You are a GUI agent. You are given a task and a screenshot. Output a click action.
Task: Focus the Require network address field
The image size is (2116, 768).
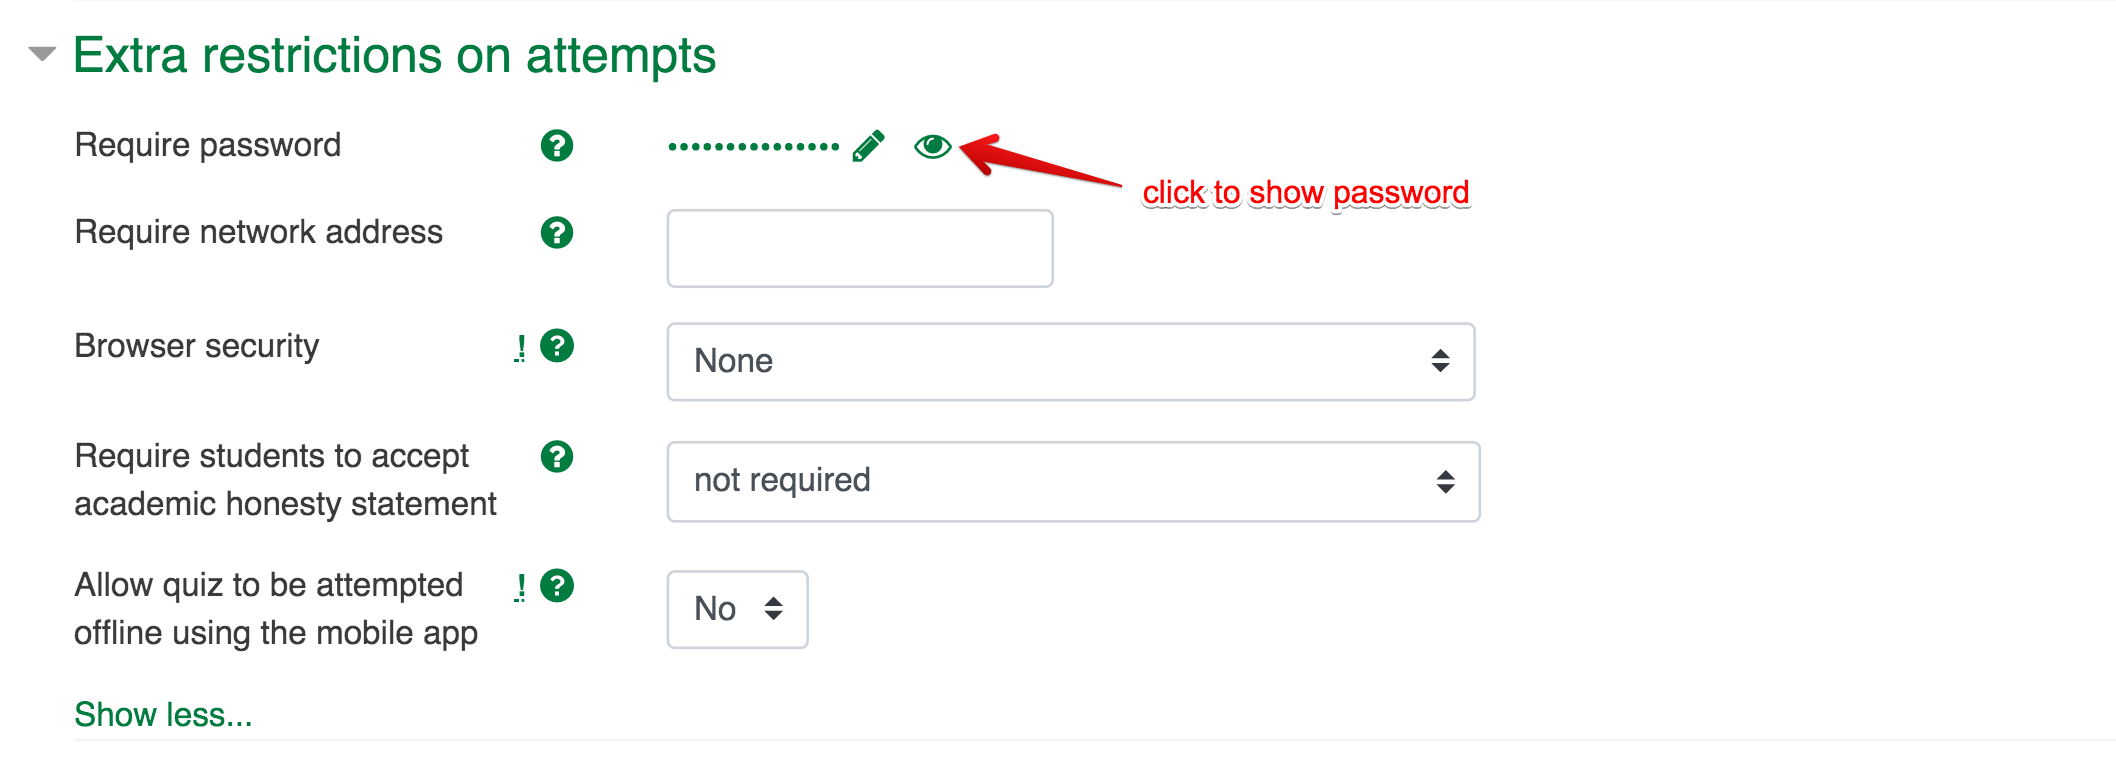(x=860, y=248)
